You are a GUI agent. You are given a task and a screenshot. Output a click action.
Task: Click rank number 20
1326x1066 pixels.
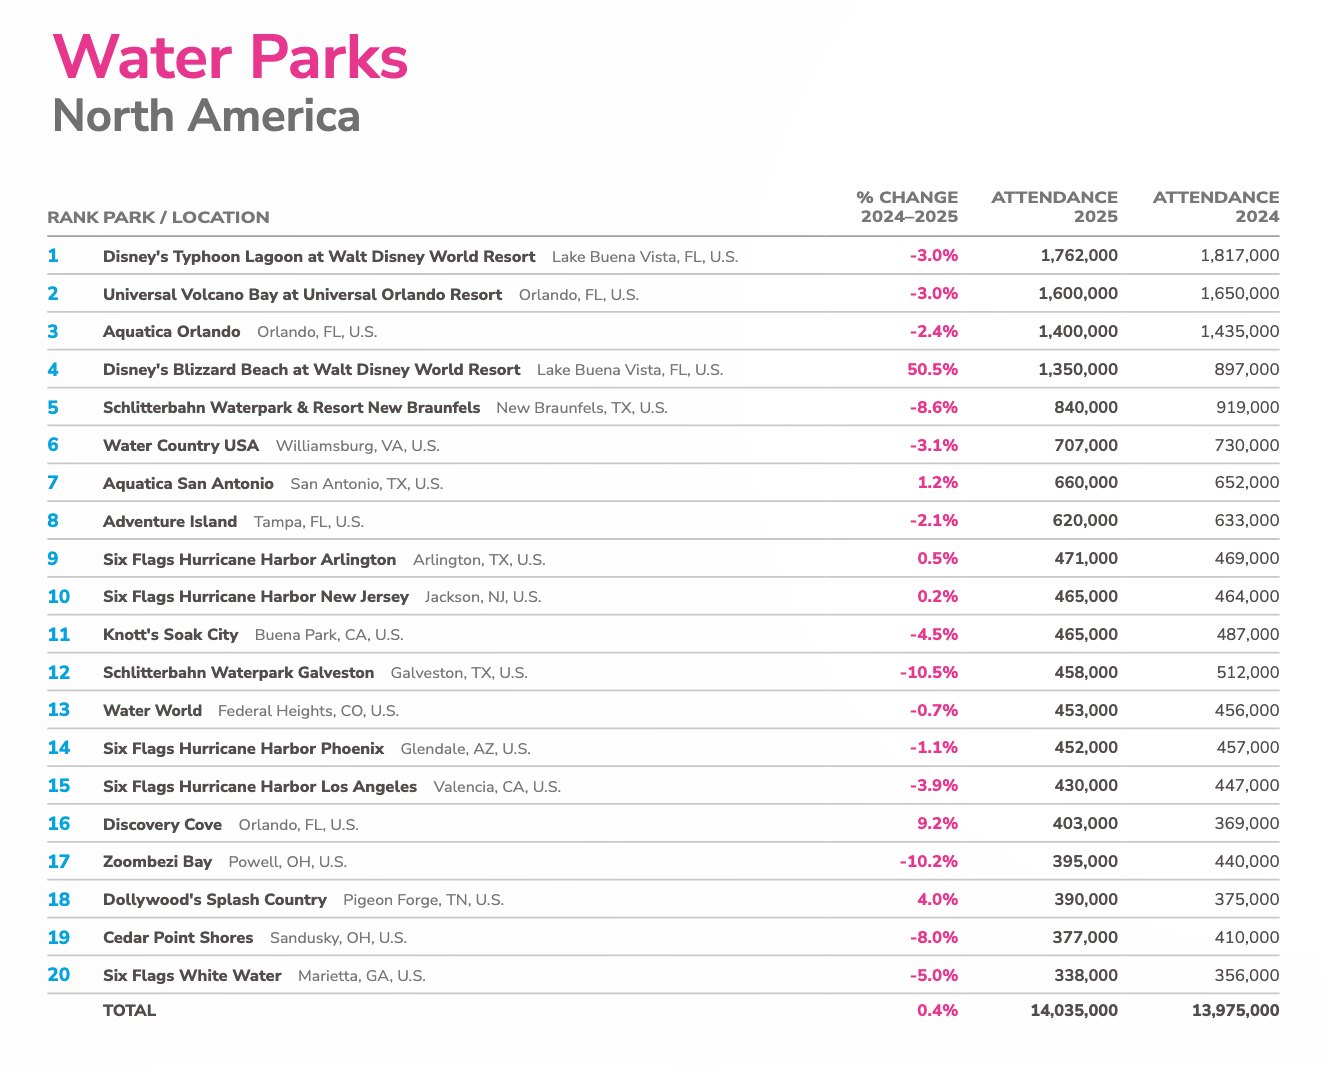59,975
